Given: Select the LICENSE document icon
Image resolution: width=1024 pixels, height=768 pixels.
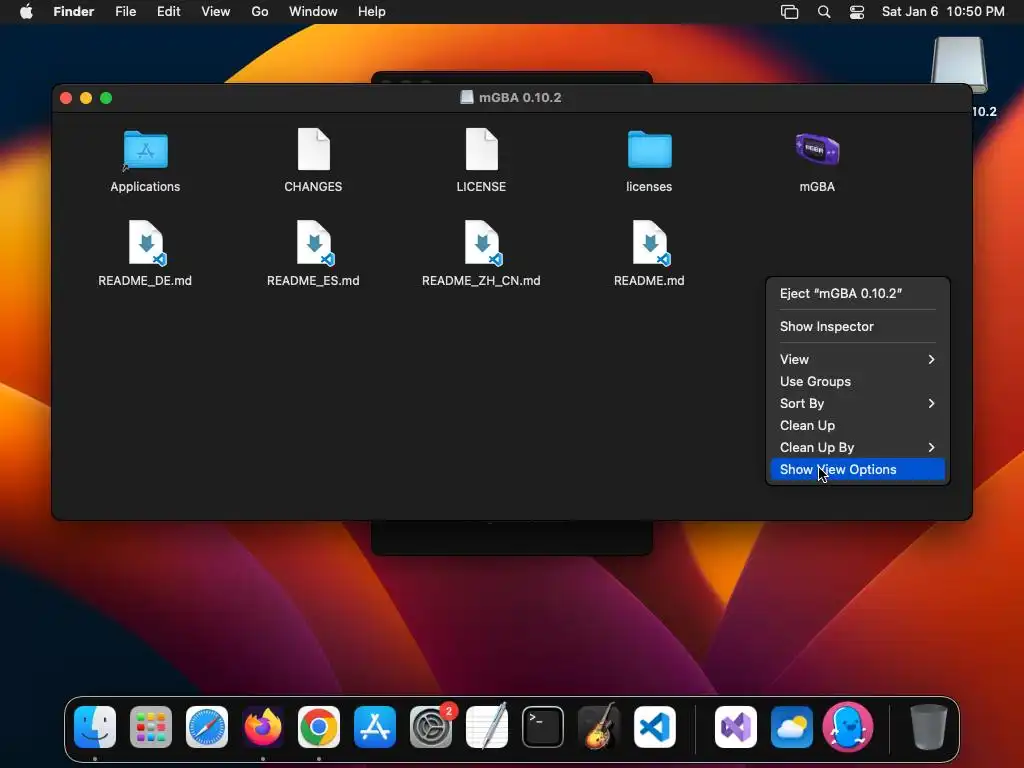Looking at the screenshot, I should pyautogui.click(x=481, y=149).
